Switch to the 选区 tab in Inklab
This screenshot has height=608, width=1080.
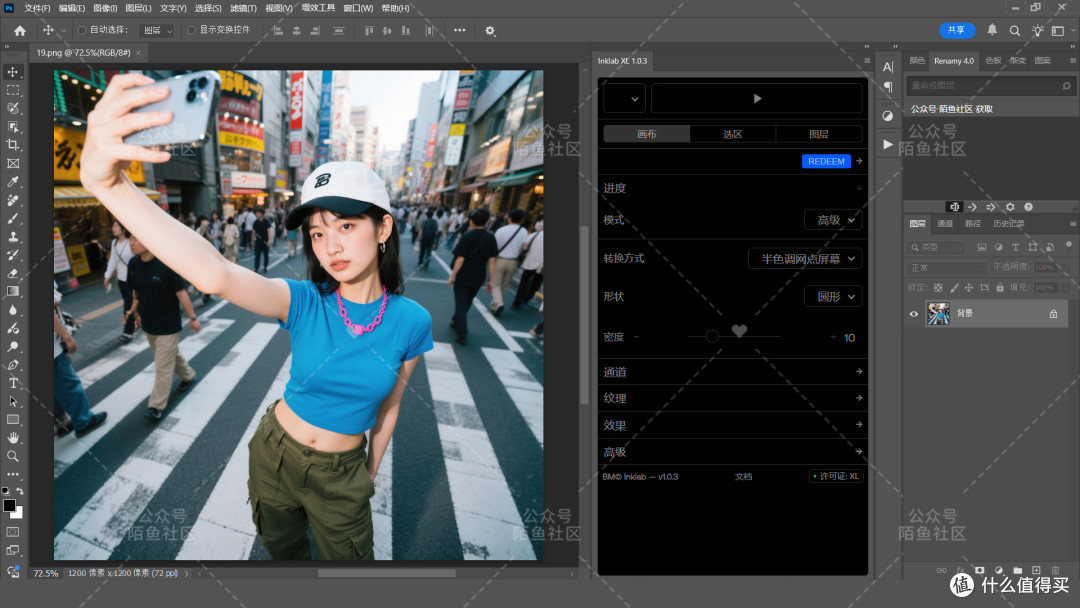732,134
